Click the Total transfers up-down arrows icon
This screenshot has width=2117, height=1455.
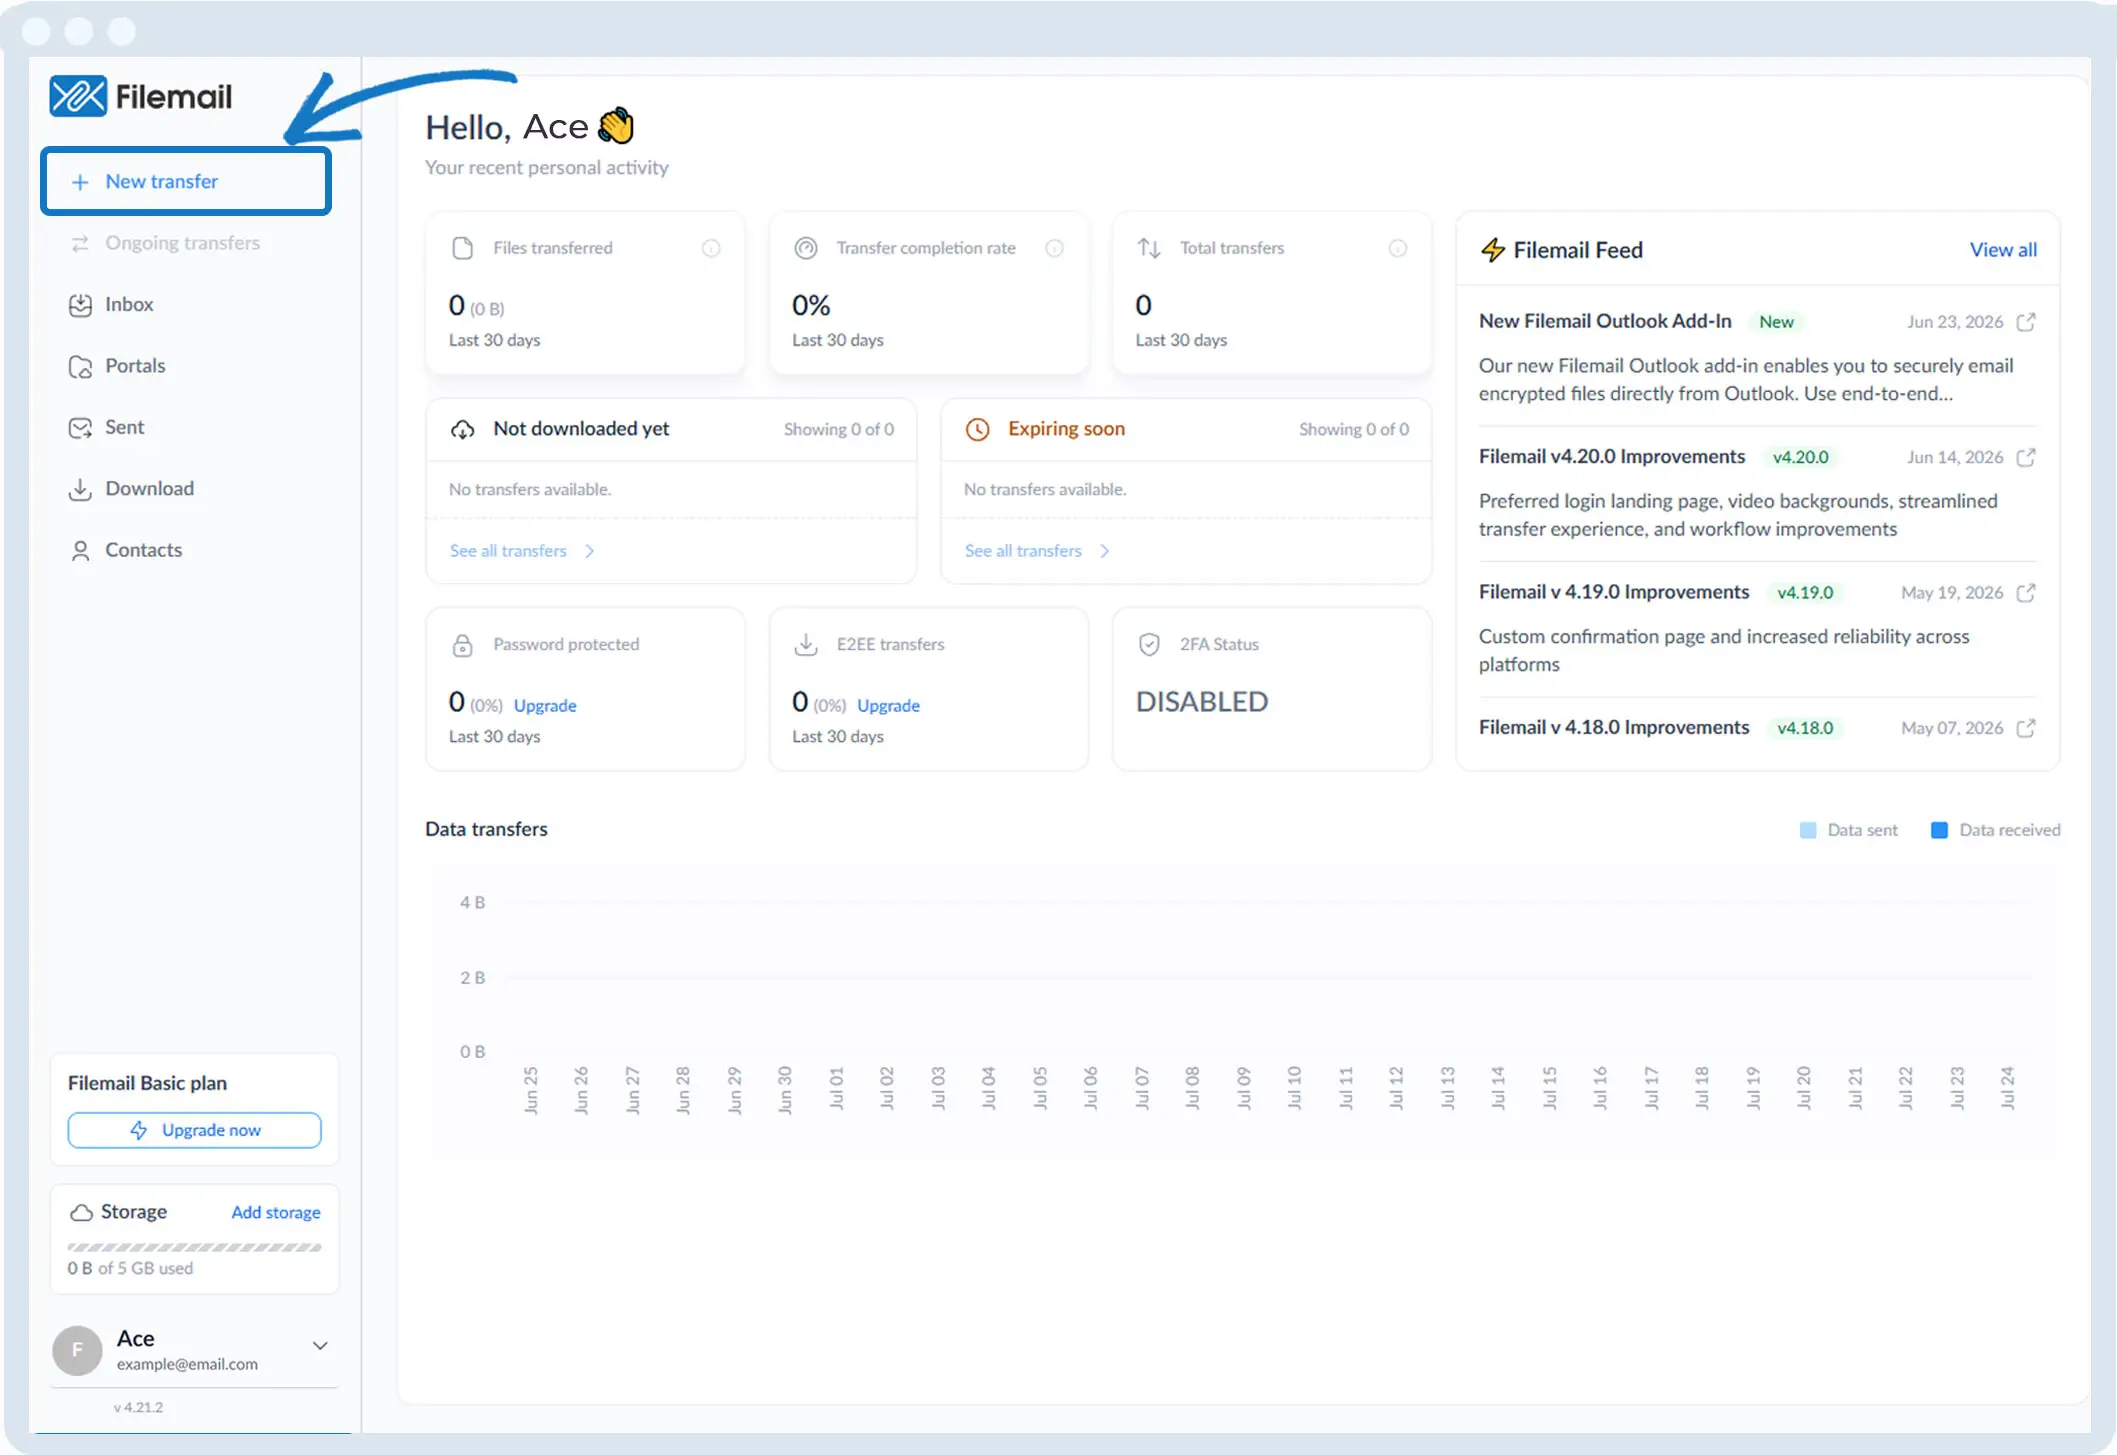tap(1149, 248)
